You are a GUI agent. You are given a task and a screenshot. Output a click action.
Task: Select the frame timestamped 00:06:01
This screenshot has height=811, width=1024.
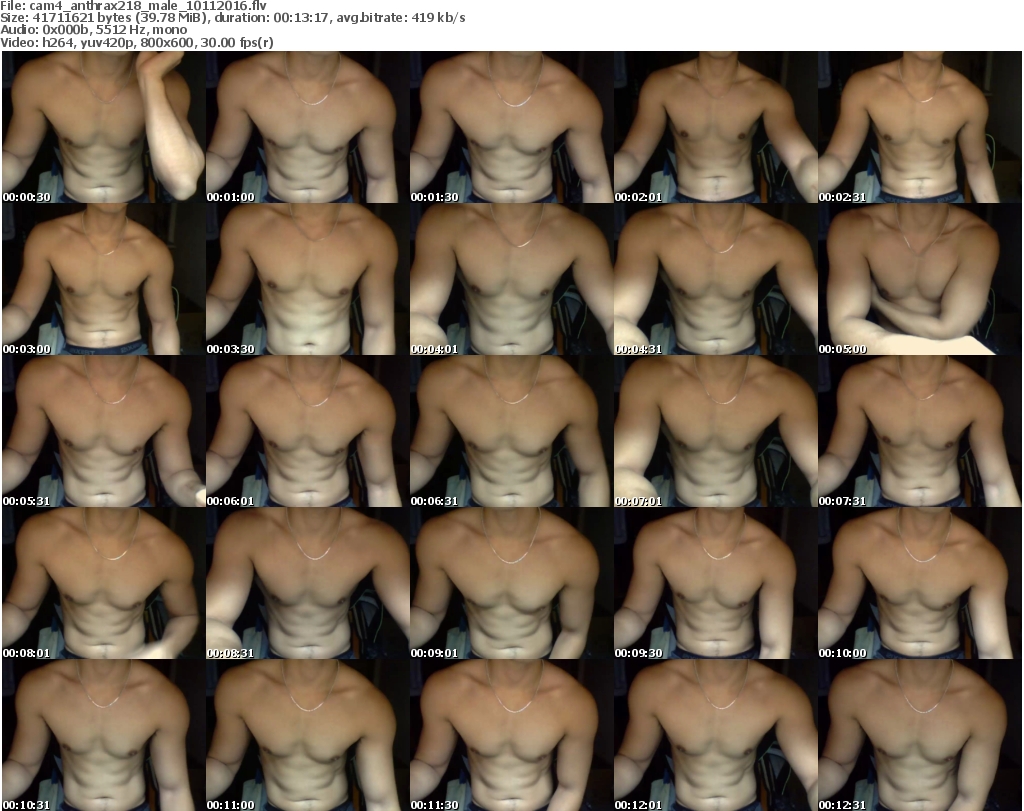click(308, 432)
